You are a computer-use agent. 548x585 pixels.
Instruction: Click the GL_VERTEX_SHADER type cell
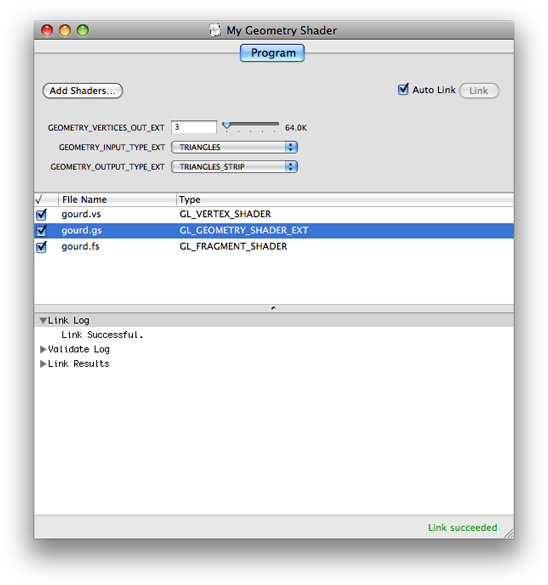click(225, 214)
